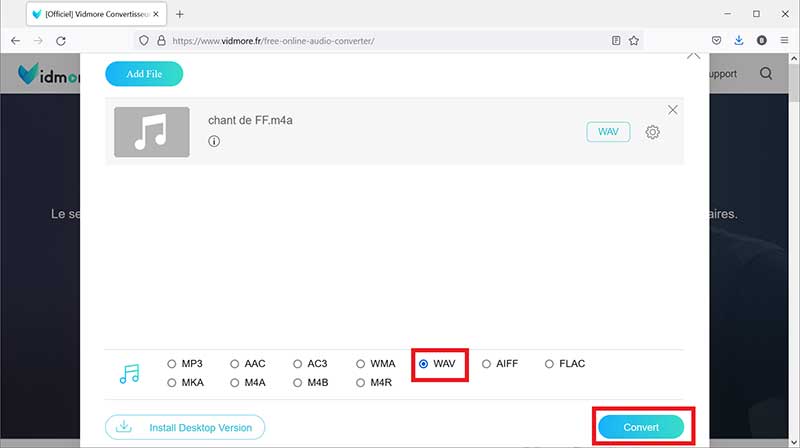Click the info icon under chant de FF.m4a
This screenshot has width=800, height=448.
[x=214, y=142]
